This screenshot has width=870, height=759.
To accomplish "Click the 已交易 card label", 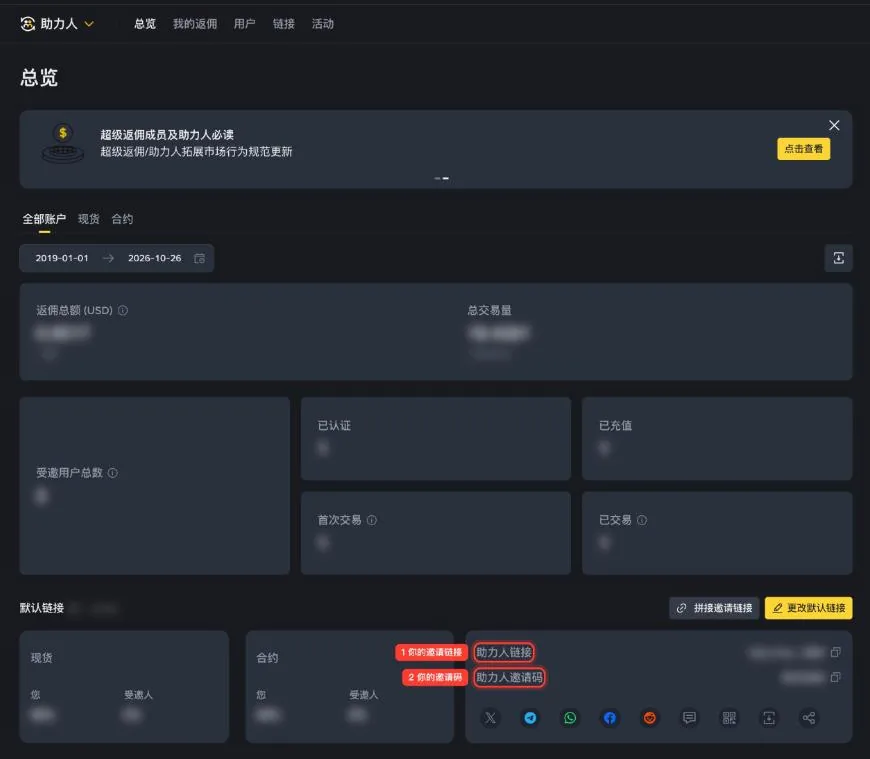I will click(x=615, y=520).
